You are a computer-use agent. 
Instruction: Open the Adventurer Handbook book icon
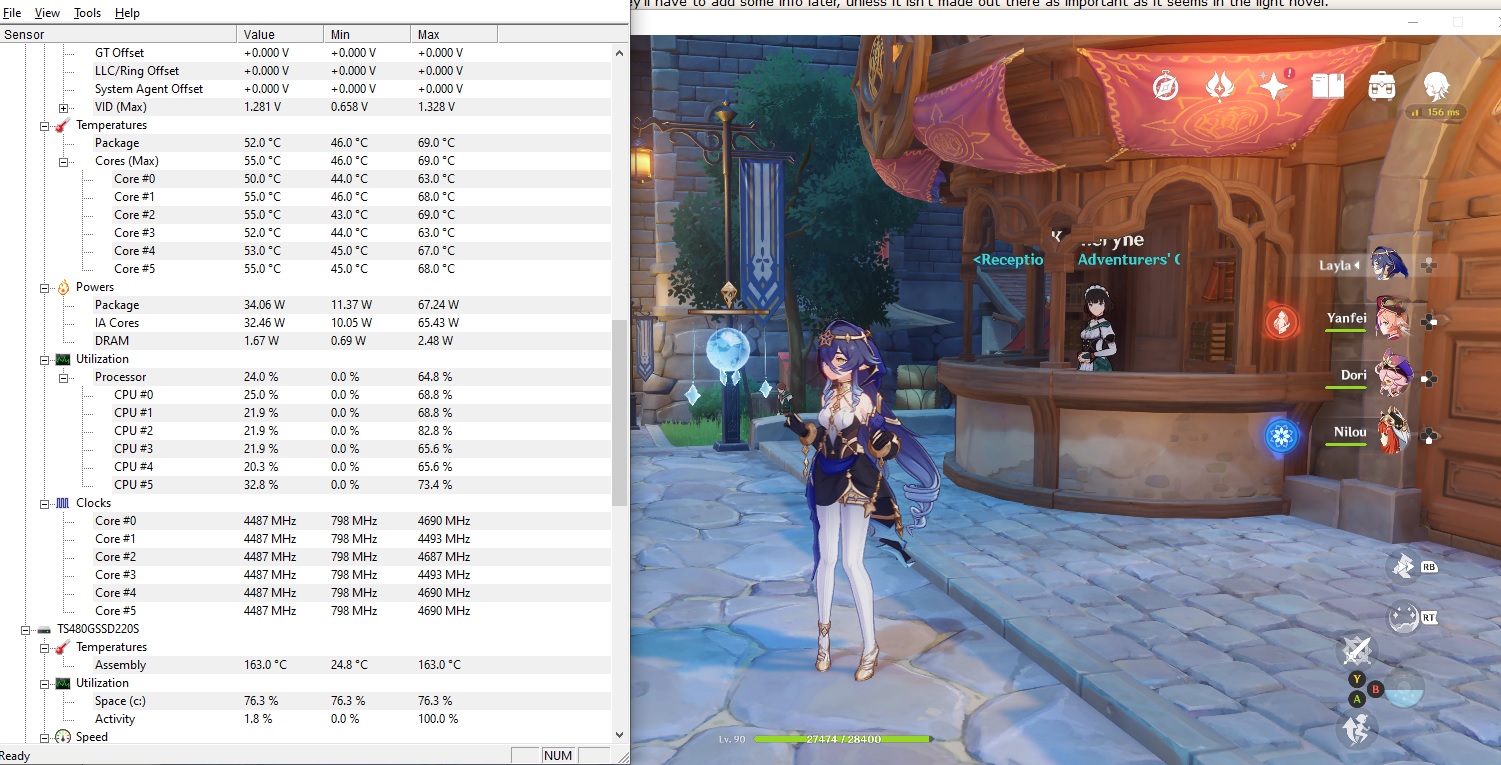(x=1328, y=87)
